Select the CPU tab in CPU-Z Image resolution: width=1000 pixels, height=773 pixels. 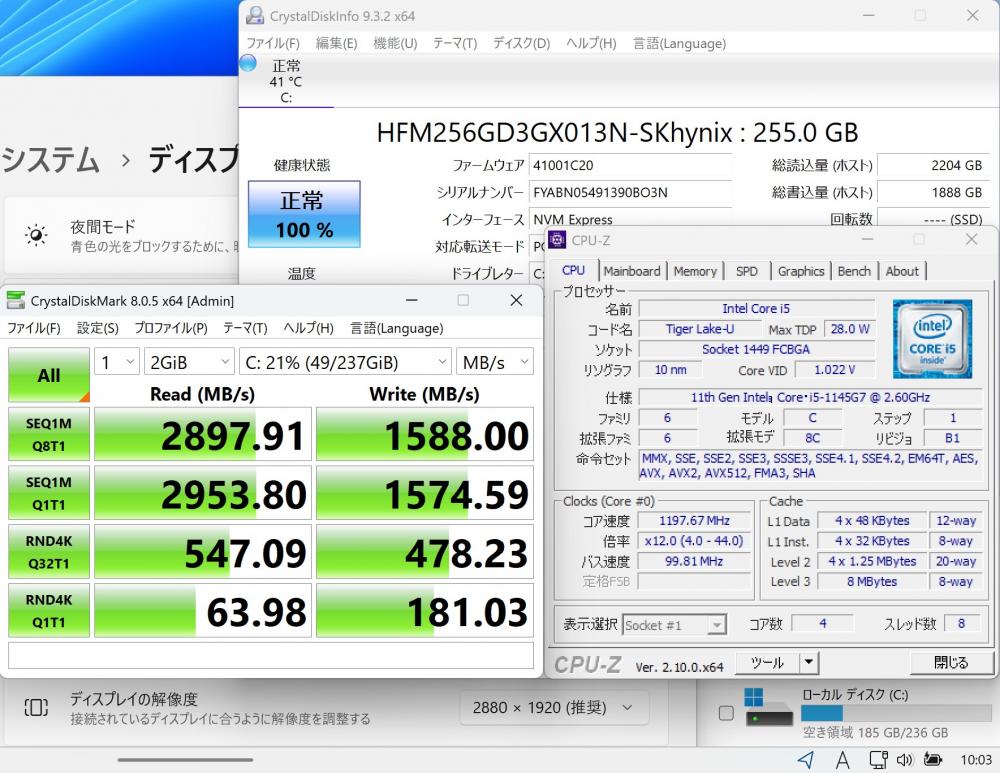tap(573, 270)
